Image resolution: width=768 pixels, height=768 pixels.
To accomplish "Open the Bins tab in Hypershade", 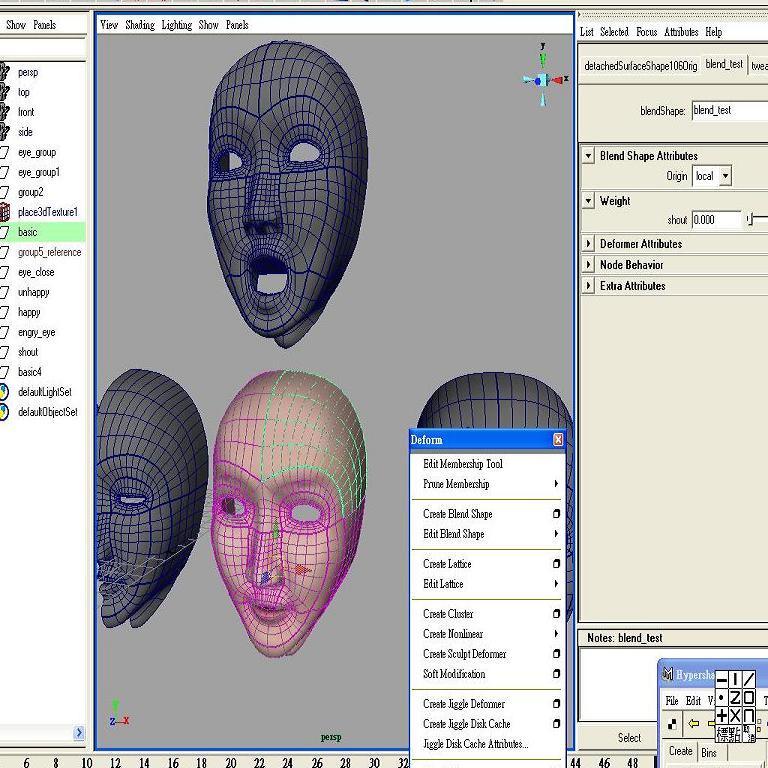I will (709, 752).
